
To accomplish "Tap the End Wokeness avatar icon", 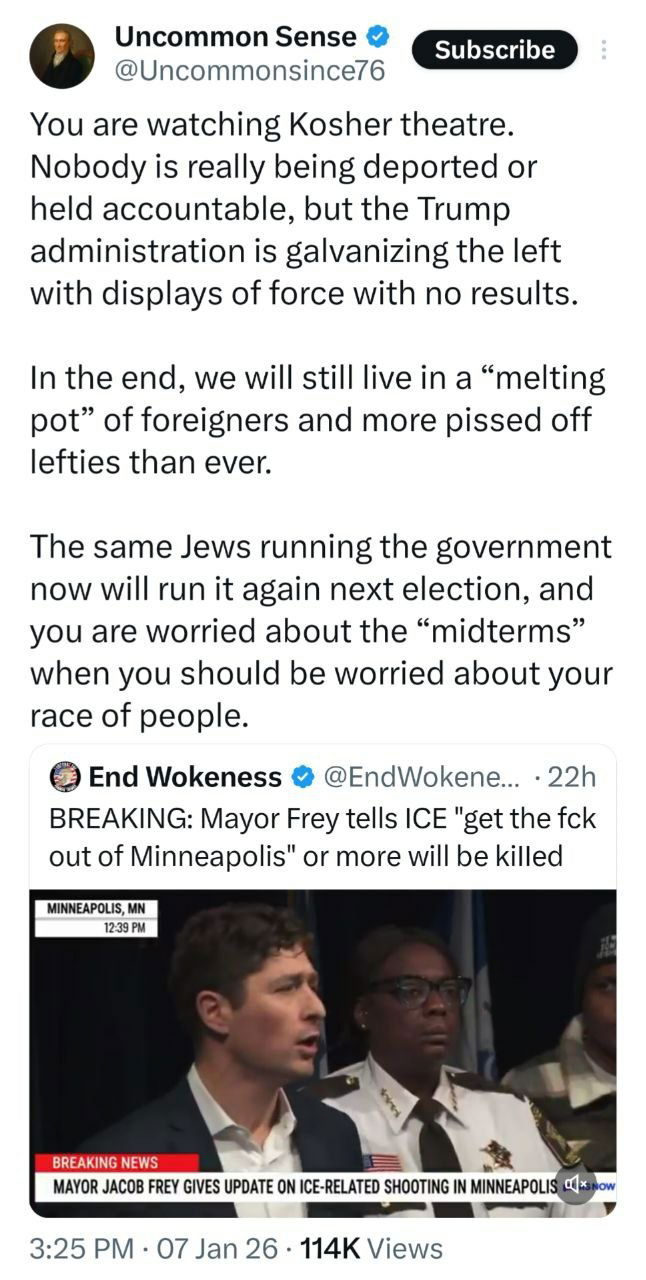I will (65, 777).
